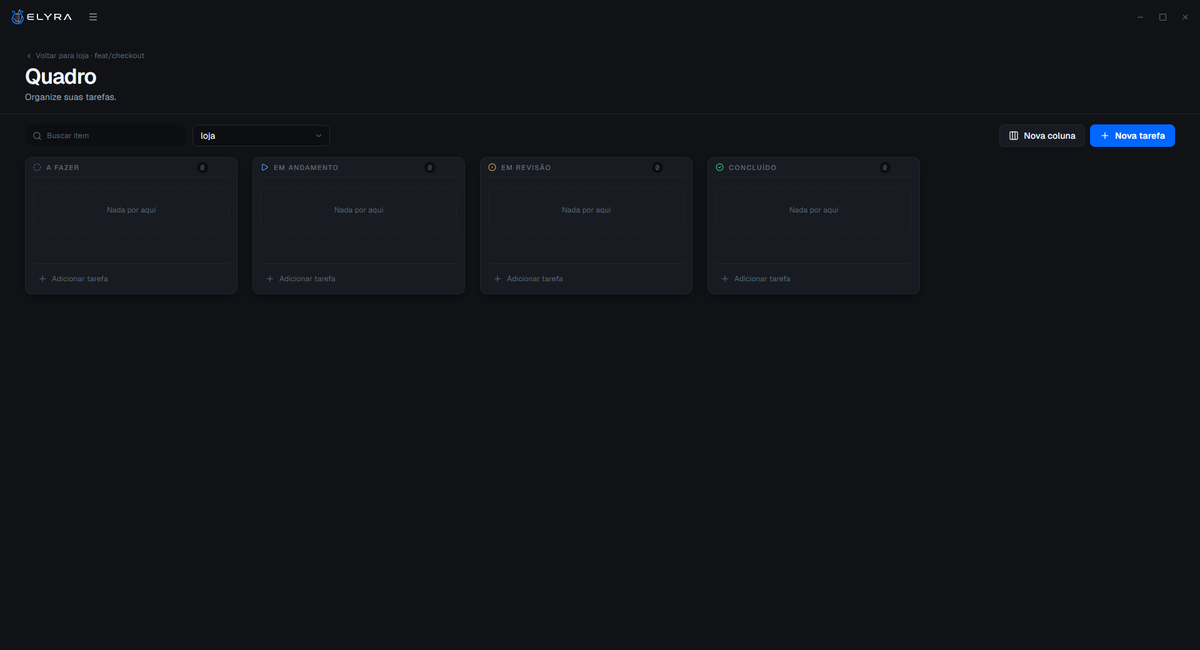
Task: Click the empty placeholder in Em Andamento column
Action: 358,210
